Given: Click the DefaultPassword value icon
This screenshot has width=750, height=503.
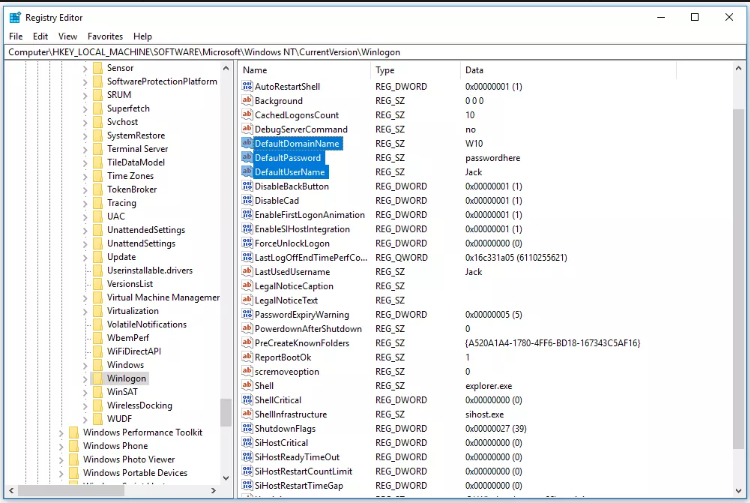Looking at the screenshot, I should coord(247,157).
